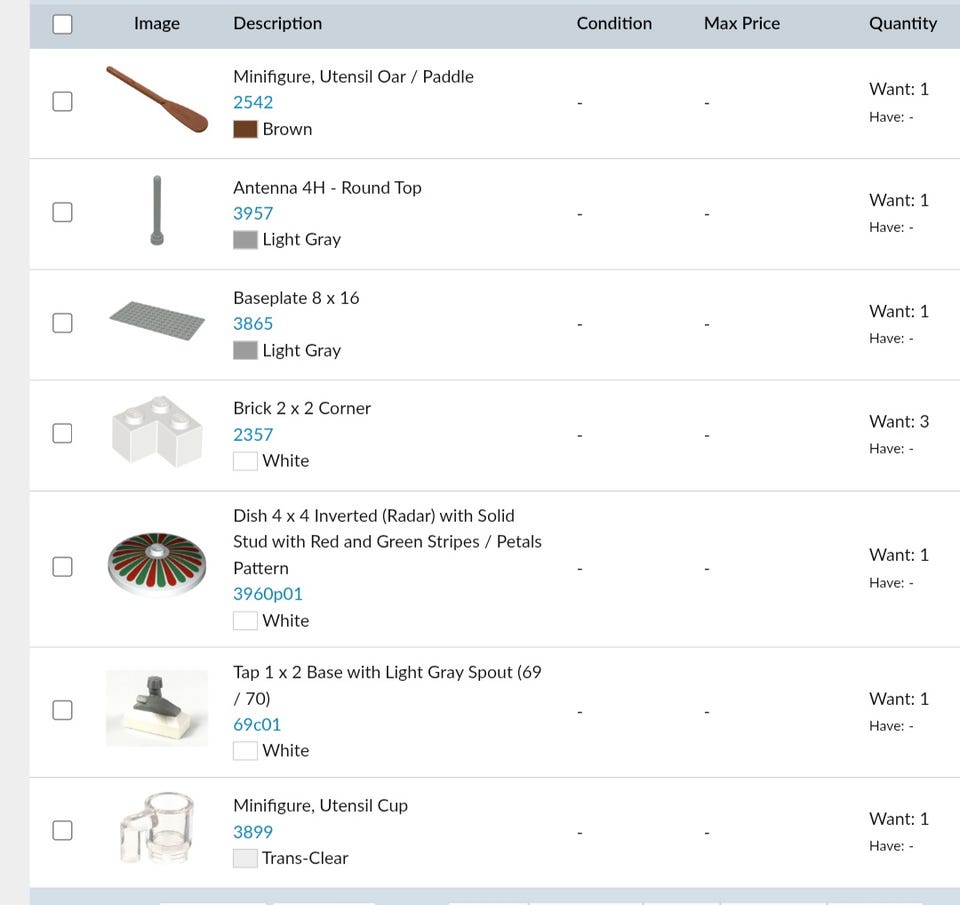960x905 pixels.
Task: Open part number 2542 link
Action: point(253,102)
